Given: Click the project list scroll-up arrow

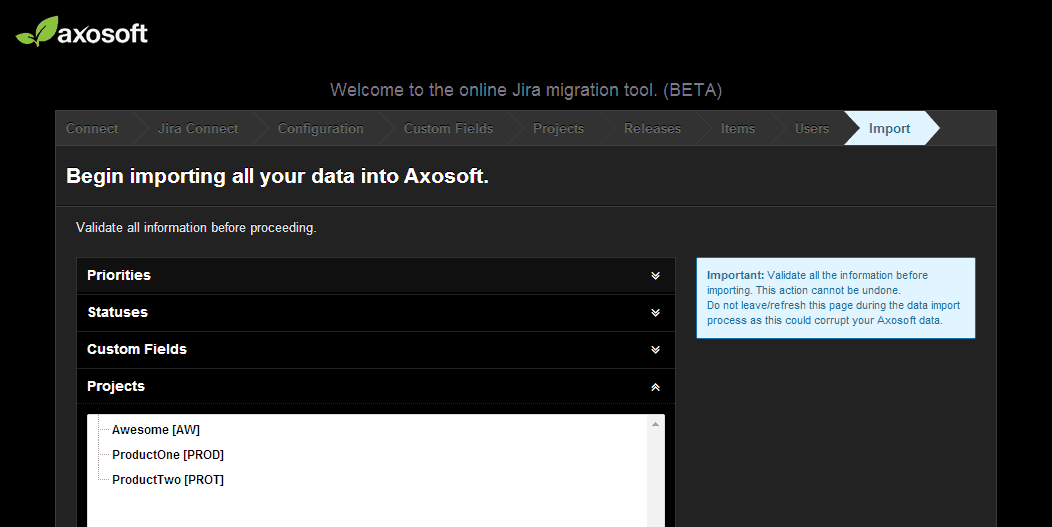Looking at the screenshot, I should pyautogui.click(x=655, y=424).
